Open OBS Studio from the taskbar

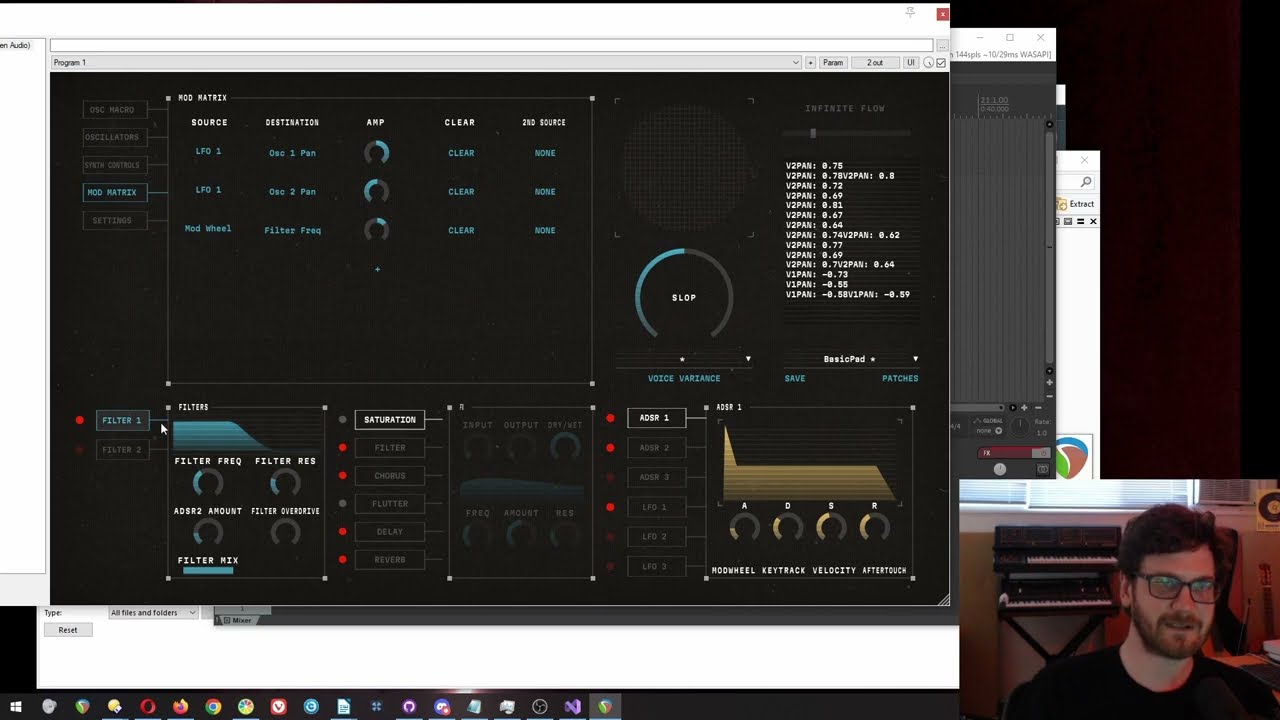pos(540,707)
